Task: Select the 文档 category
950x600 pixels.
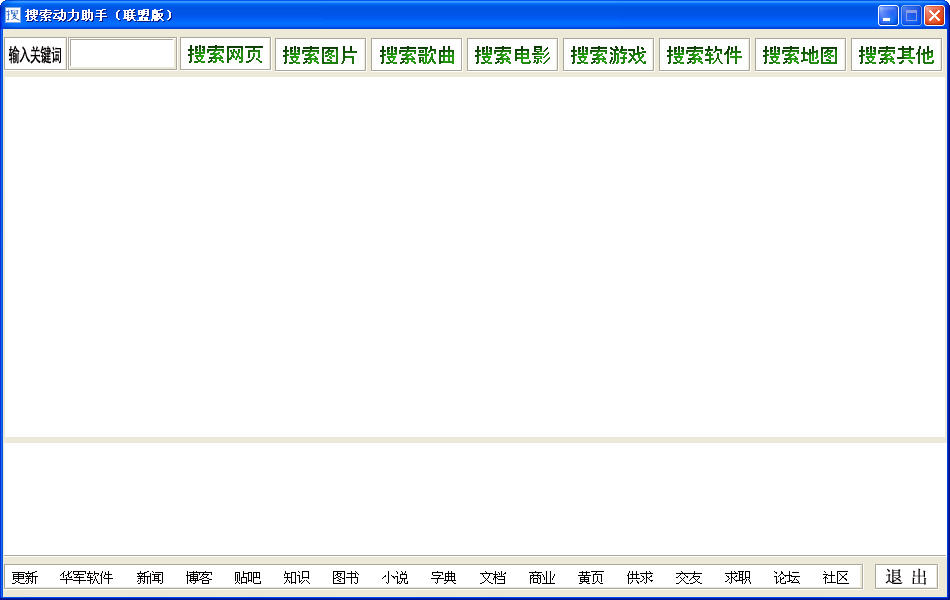Action: pyautogui.click(x=493, y=578)
